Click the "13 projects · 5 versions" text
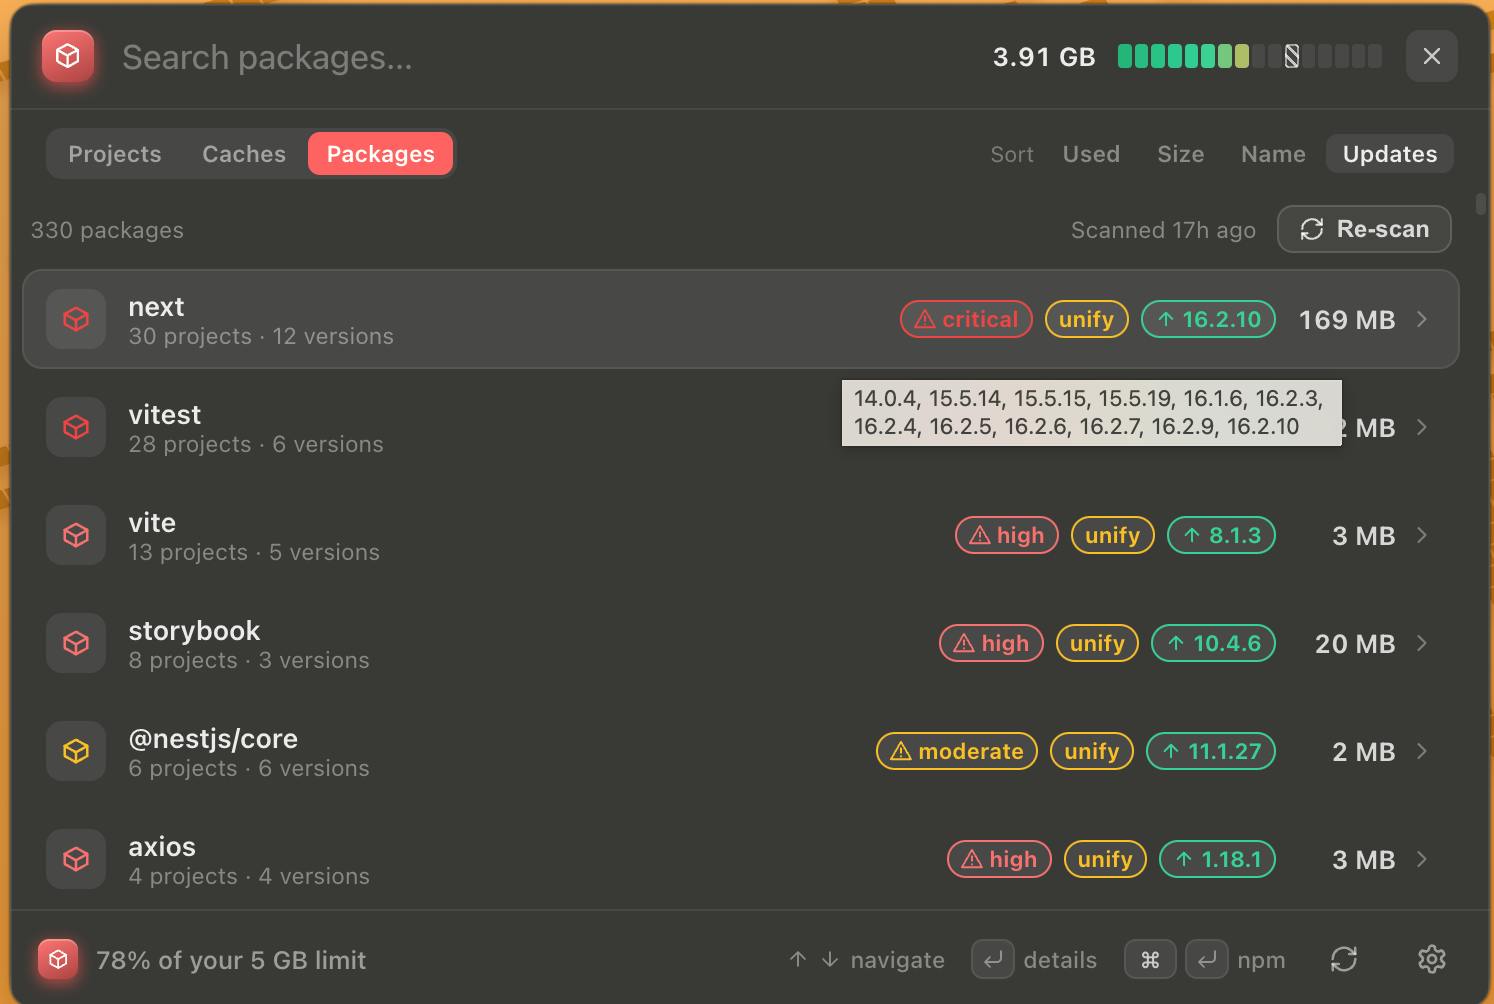This screenshot has width=1494, height=1004. pos(254,552)
